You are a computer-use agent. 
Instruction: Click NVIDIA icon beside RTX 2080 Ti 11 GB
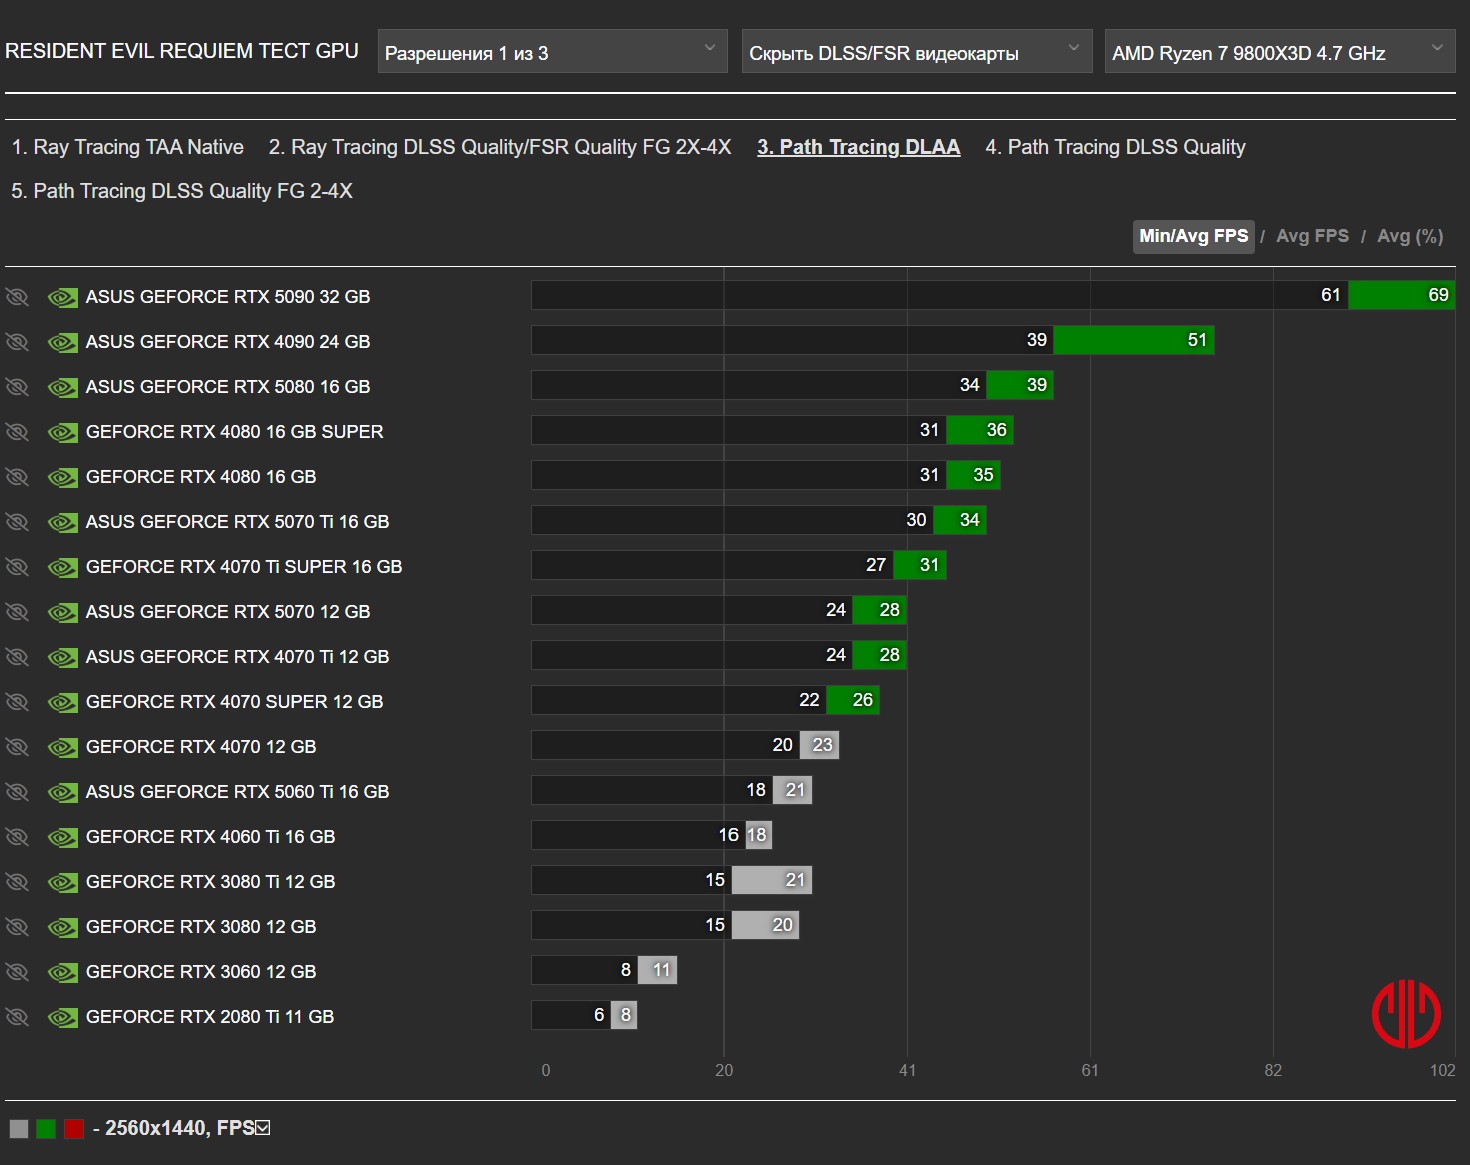(x=63, y=1017)
